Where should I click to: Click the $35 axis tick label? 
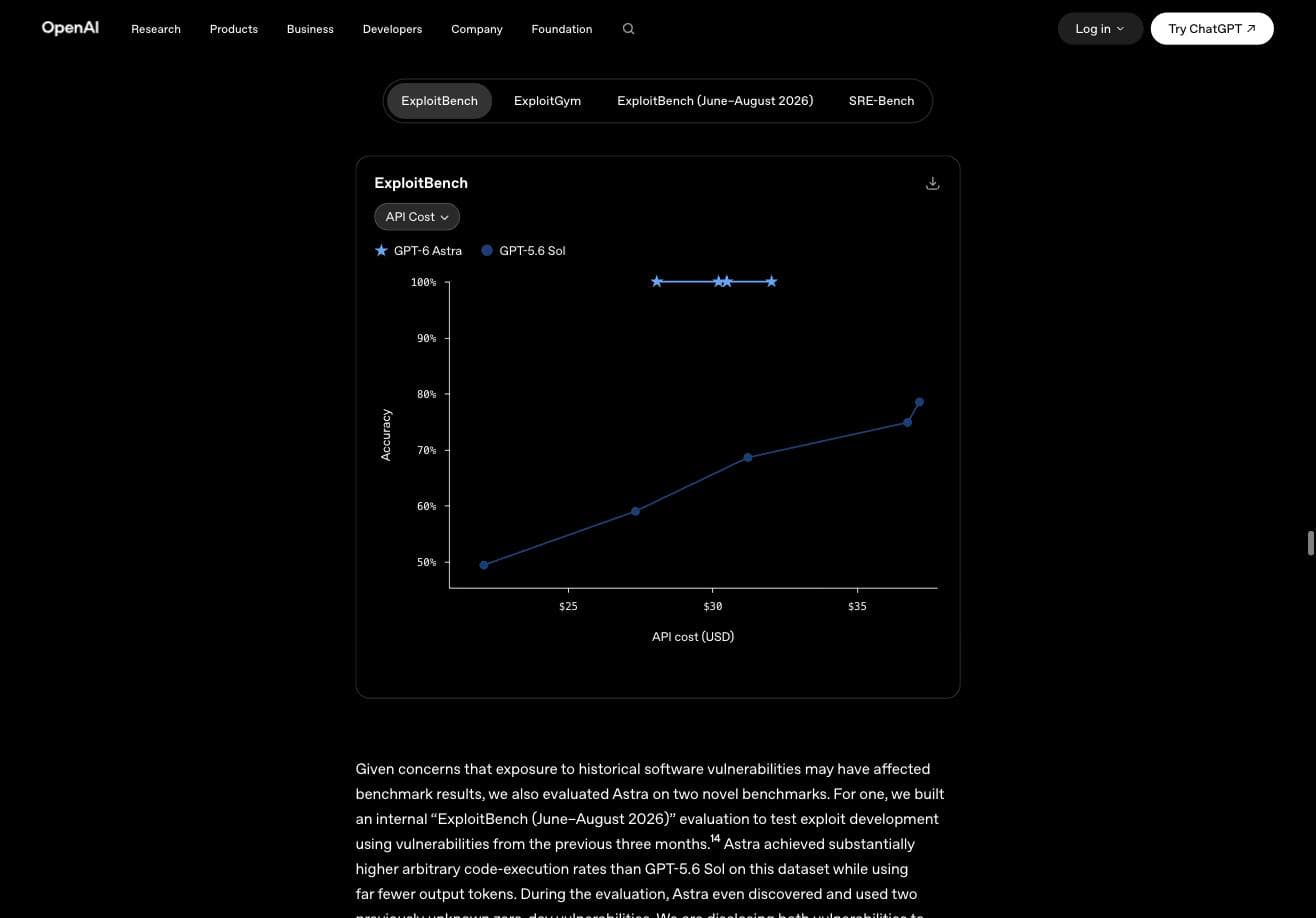click(857, 606)
